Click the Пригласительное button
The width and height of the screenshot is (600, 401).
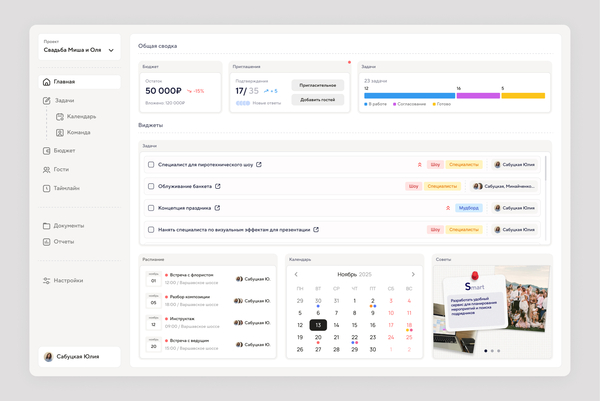(x=318, y=85)
